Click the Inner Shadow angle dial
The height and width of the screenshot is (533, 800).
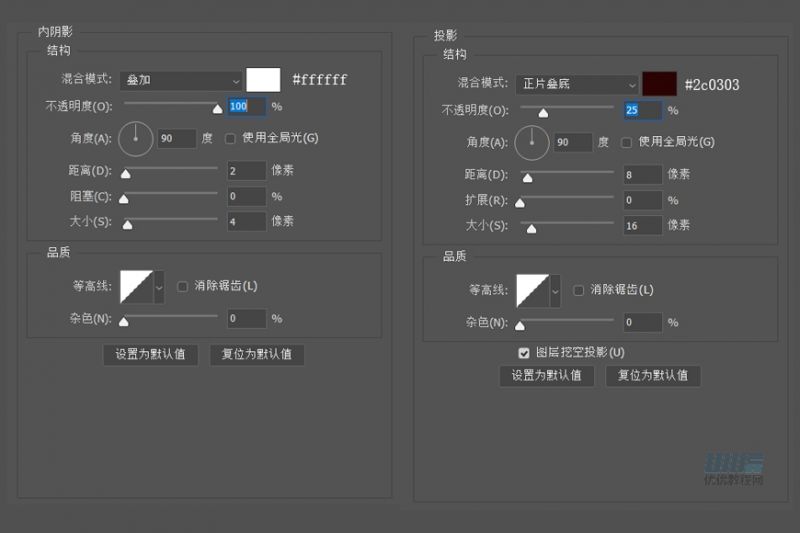pyautogui.click(x=135, y=138)
